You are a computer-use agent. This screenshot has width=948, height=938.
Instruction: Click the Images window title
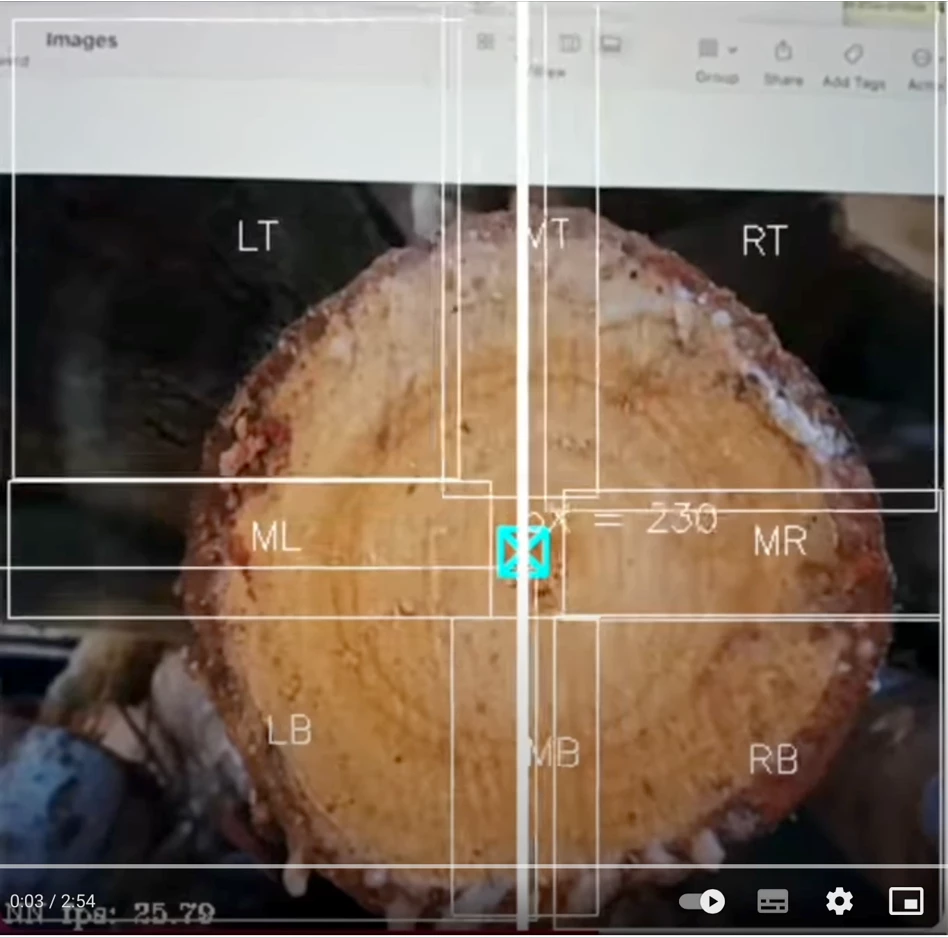(x=81, y=41)
